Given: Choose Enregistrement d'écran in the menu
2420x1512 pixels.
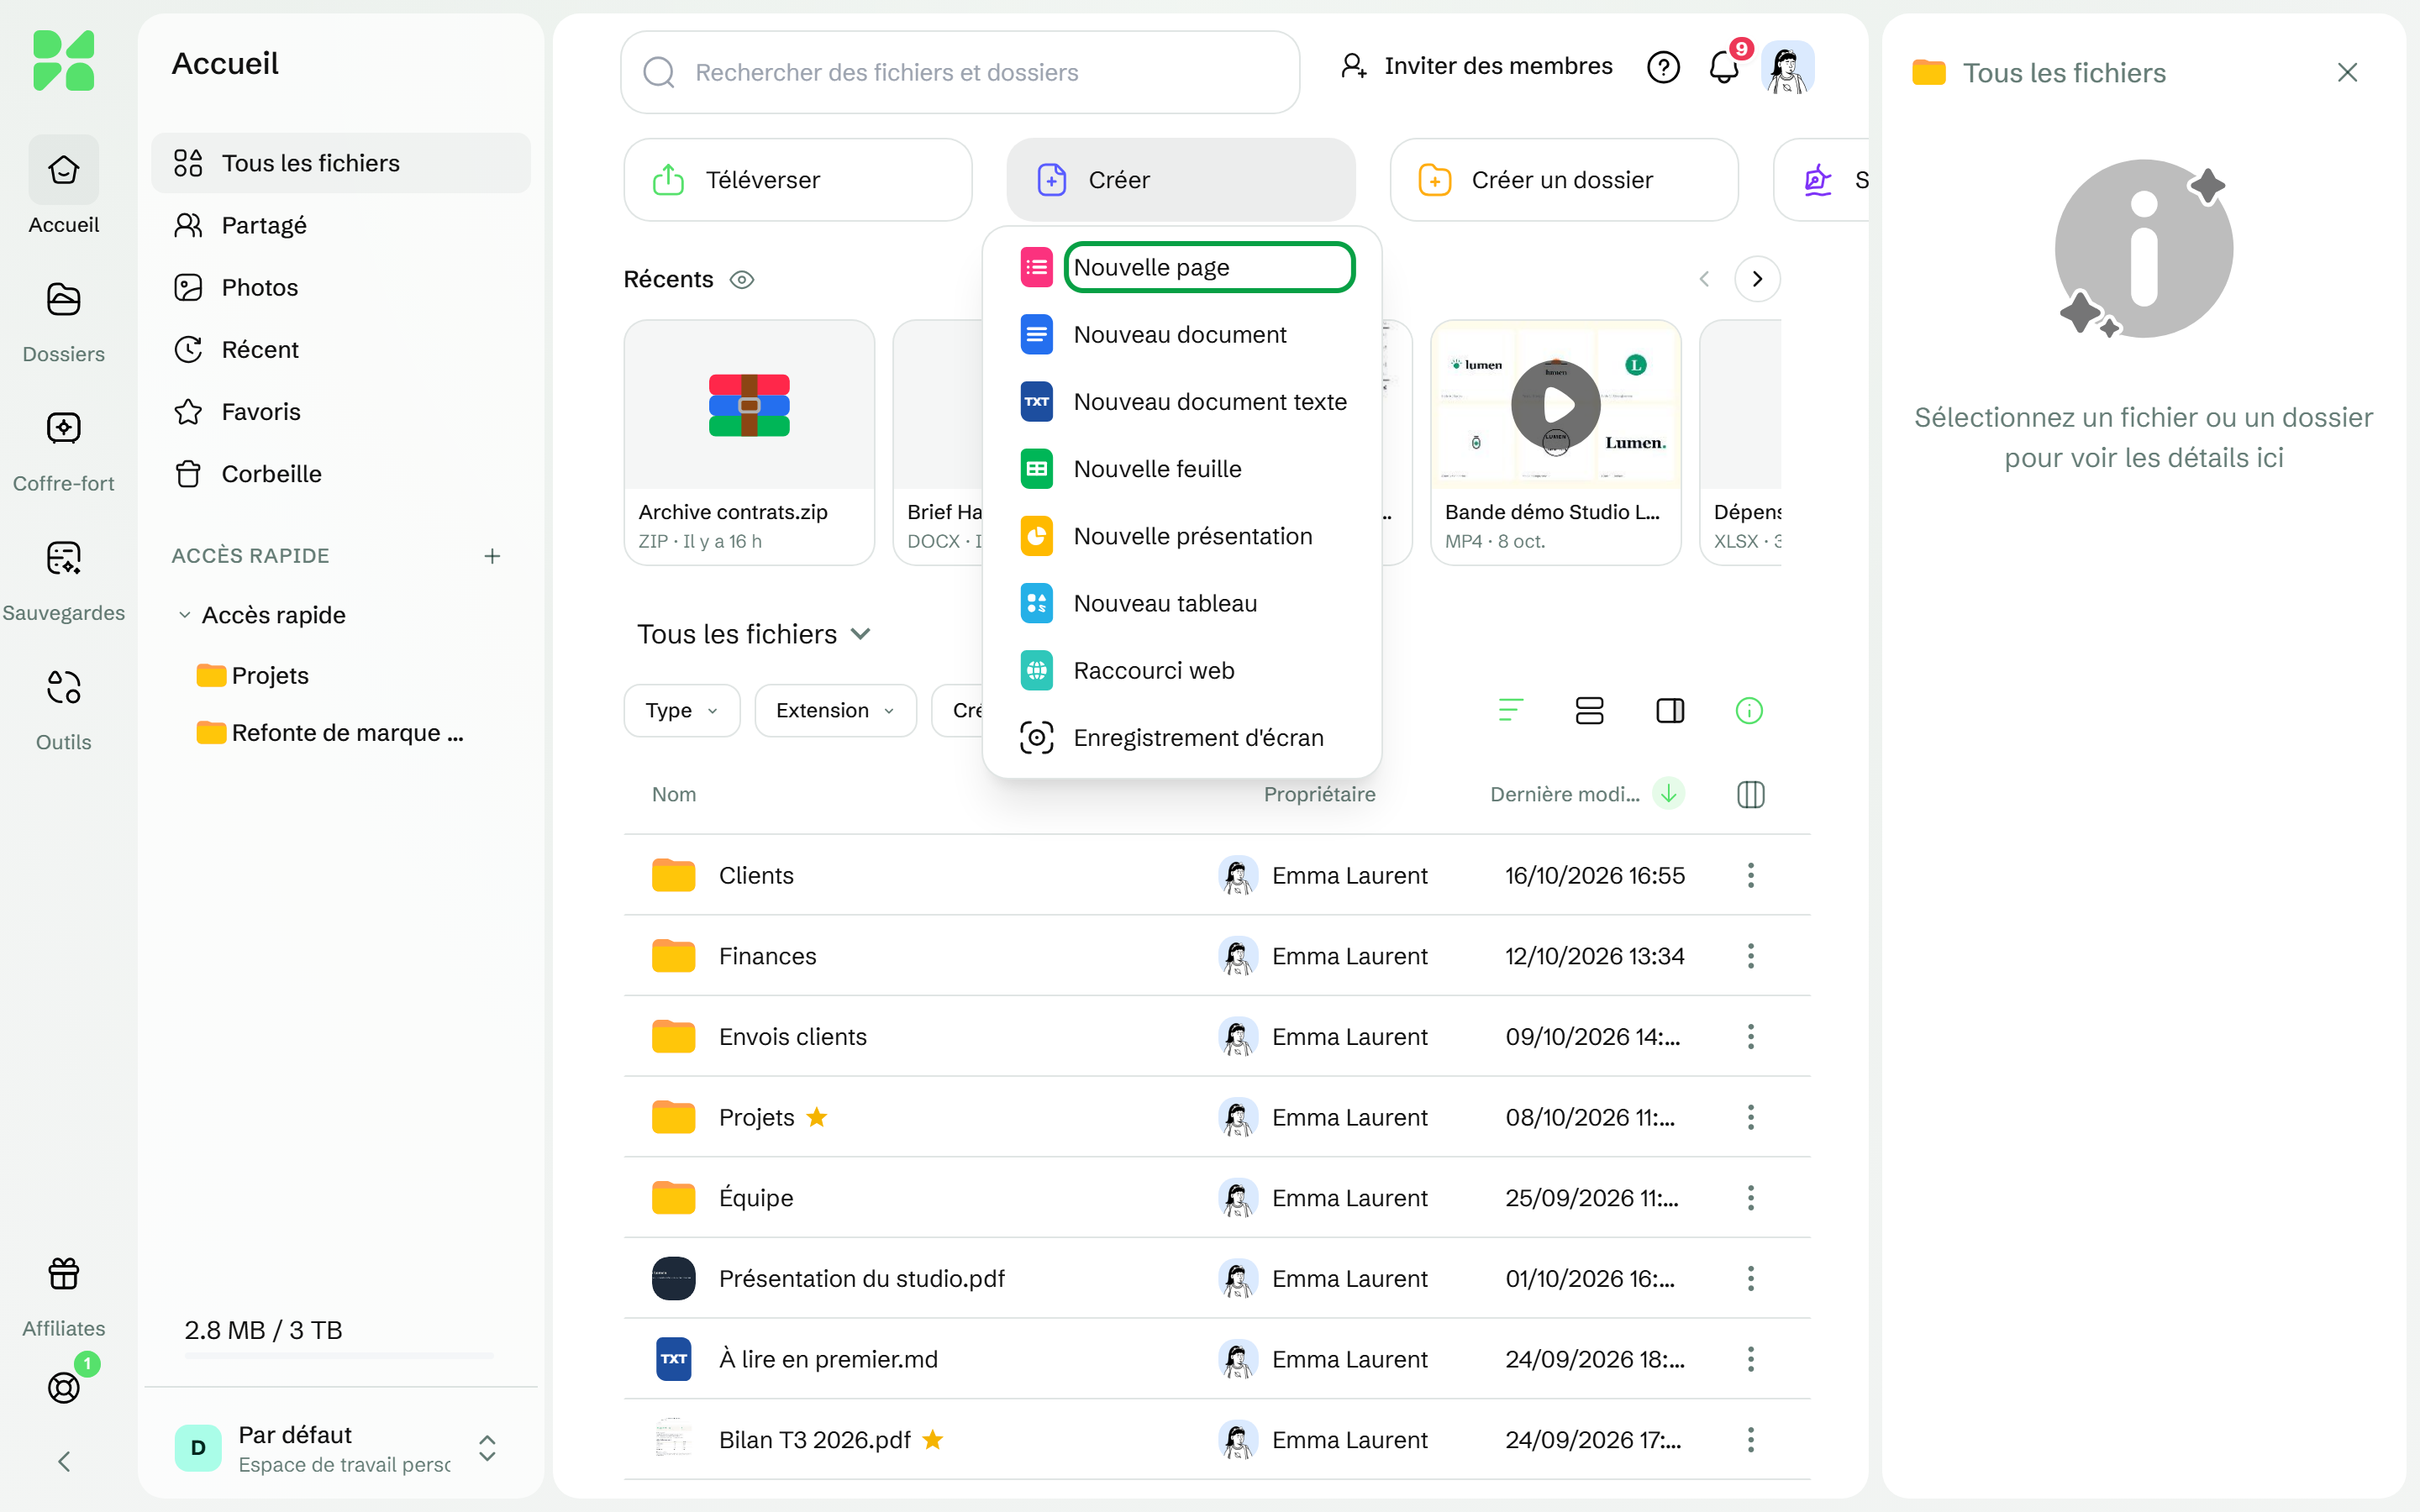Looking at the screenshot, I should (x=1183, y=738).
